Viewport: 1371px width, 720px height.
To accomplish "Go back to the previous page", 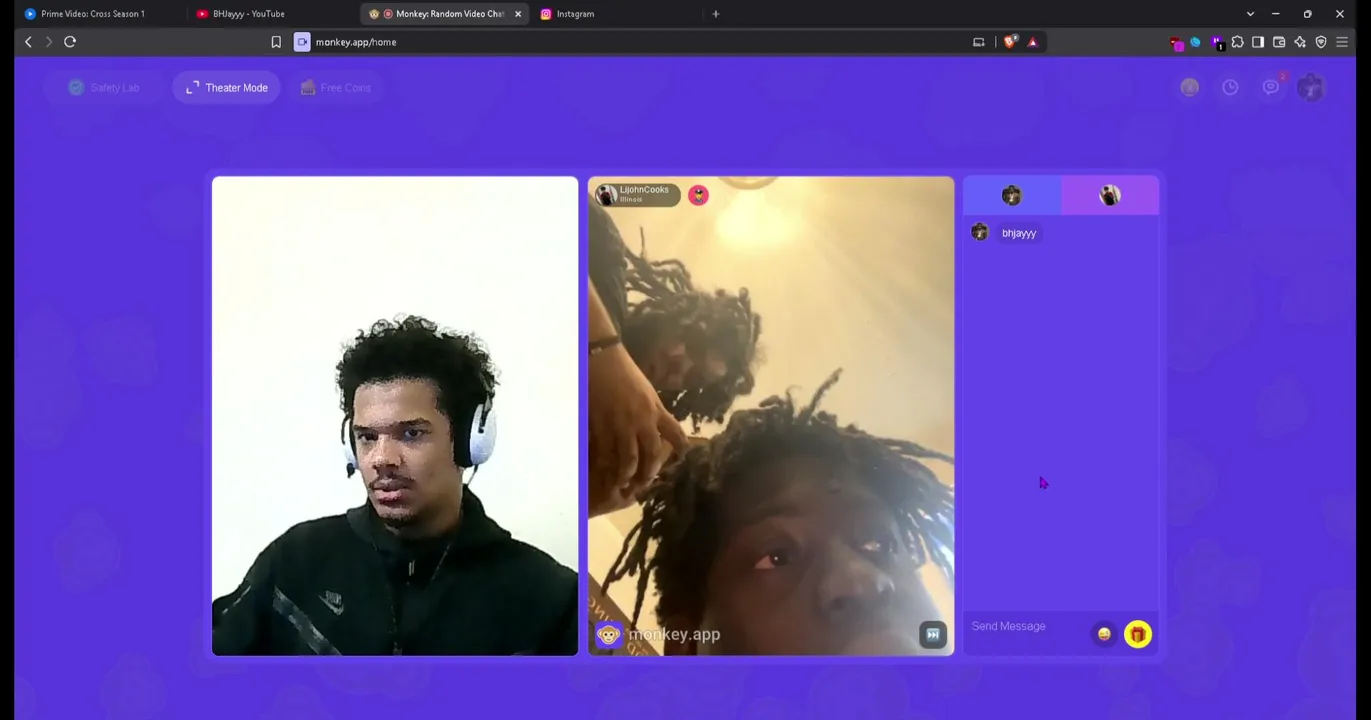I will (28, 42).
